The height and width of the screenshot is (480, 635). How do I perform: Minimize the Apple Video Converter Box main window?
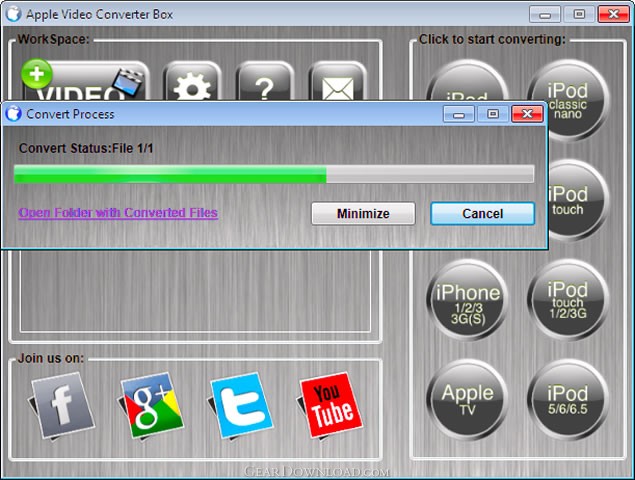pos(545,14)
